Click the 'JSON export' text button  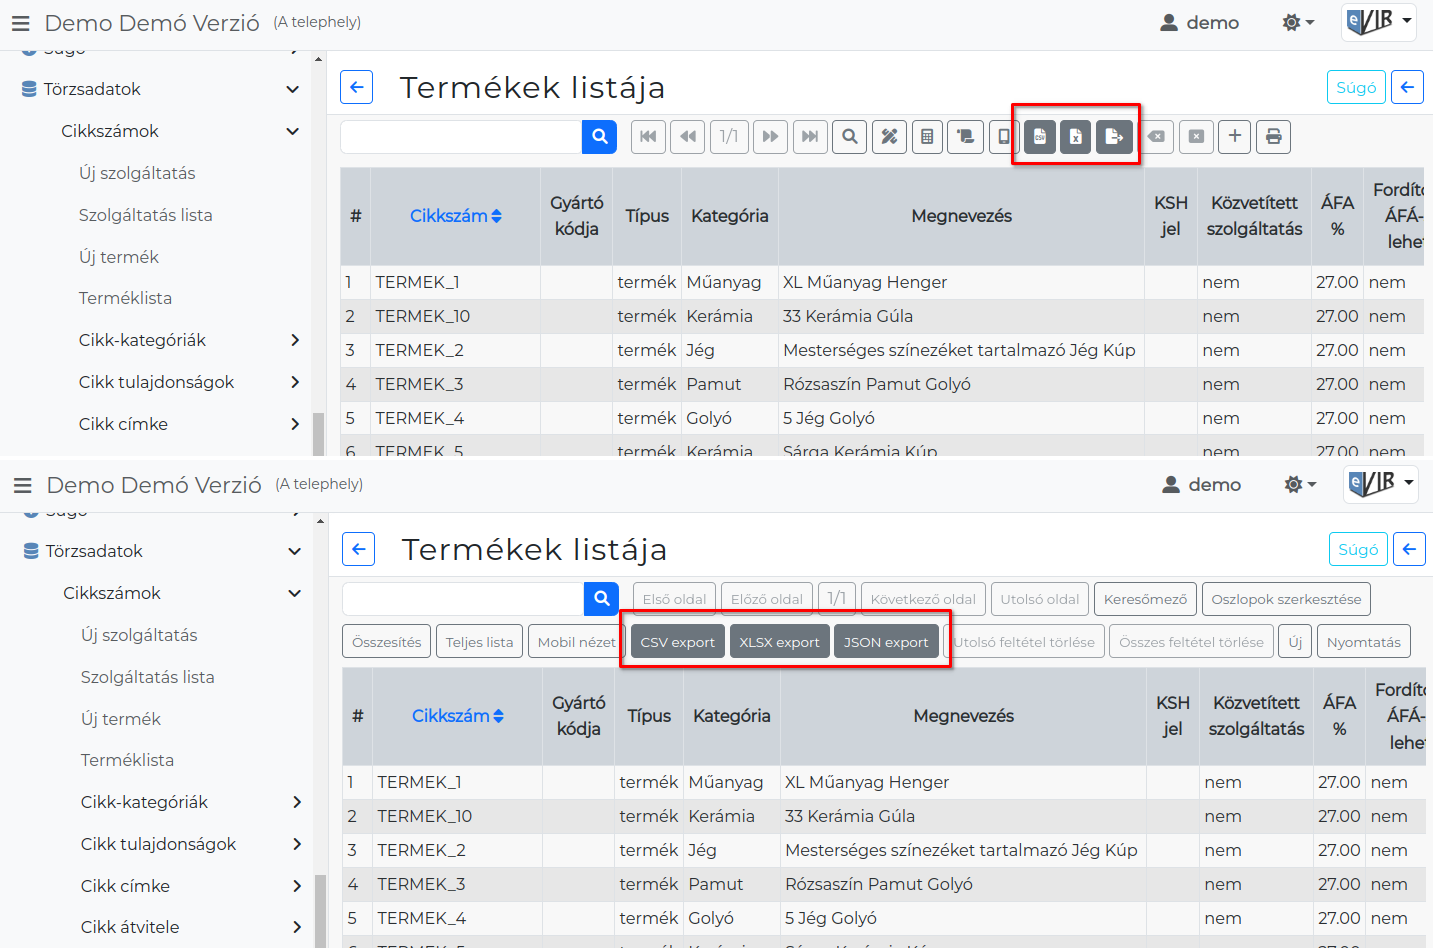(x=886, y=642)
